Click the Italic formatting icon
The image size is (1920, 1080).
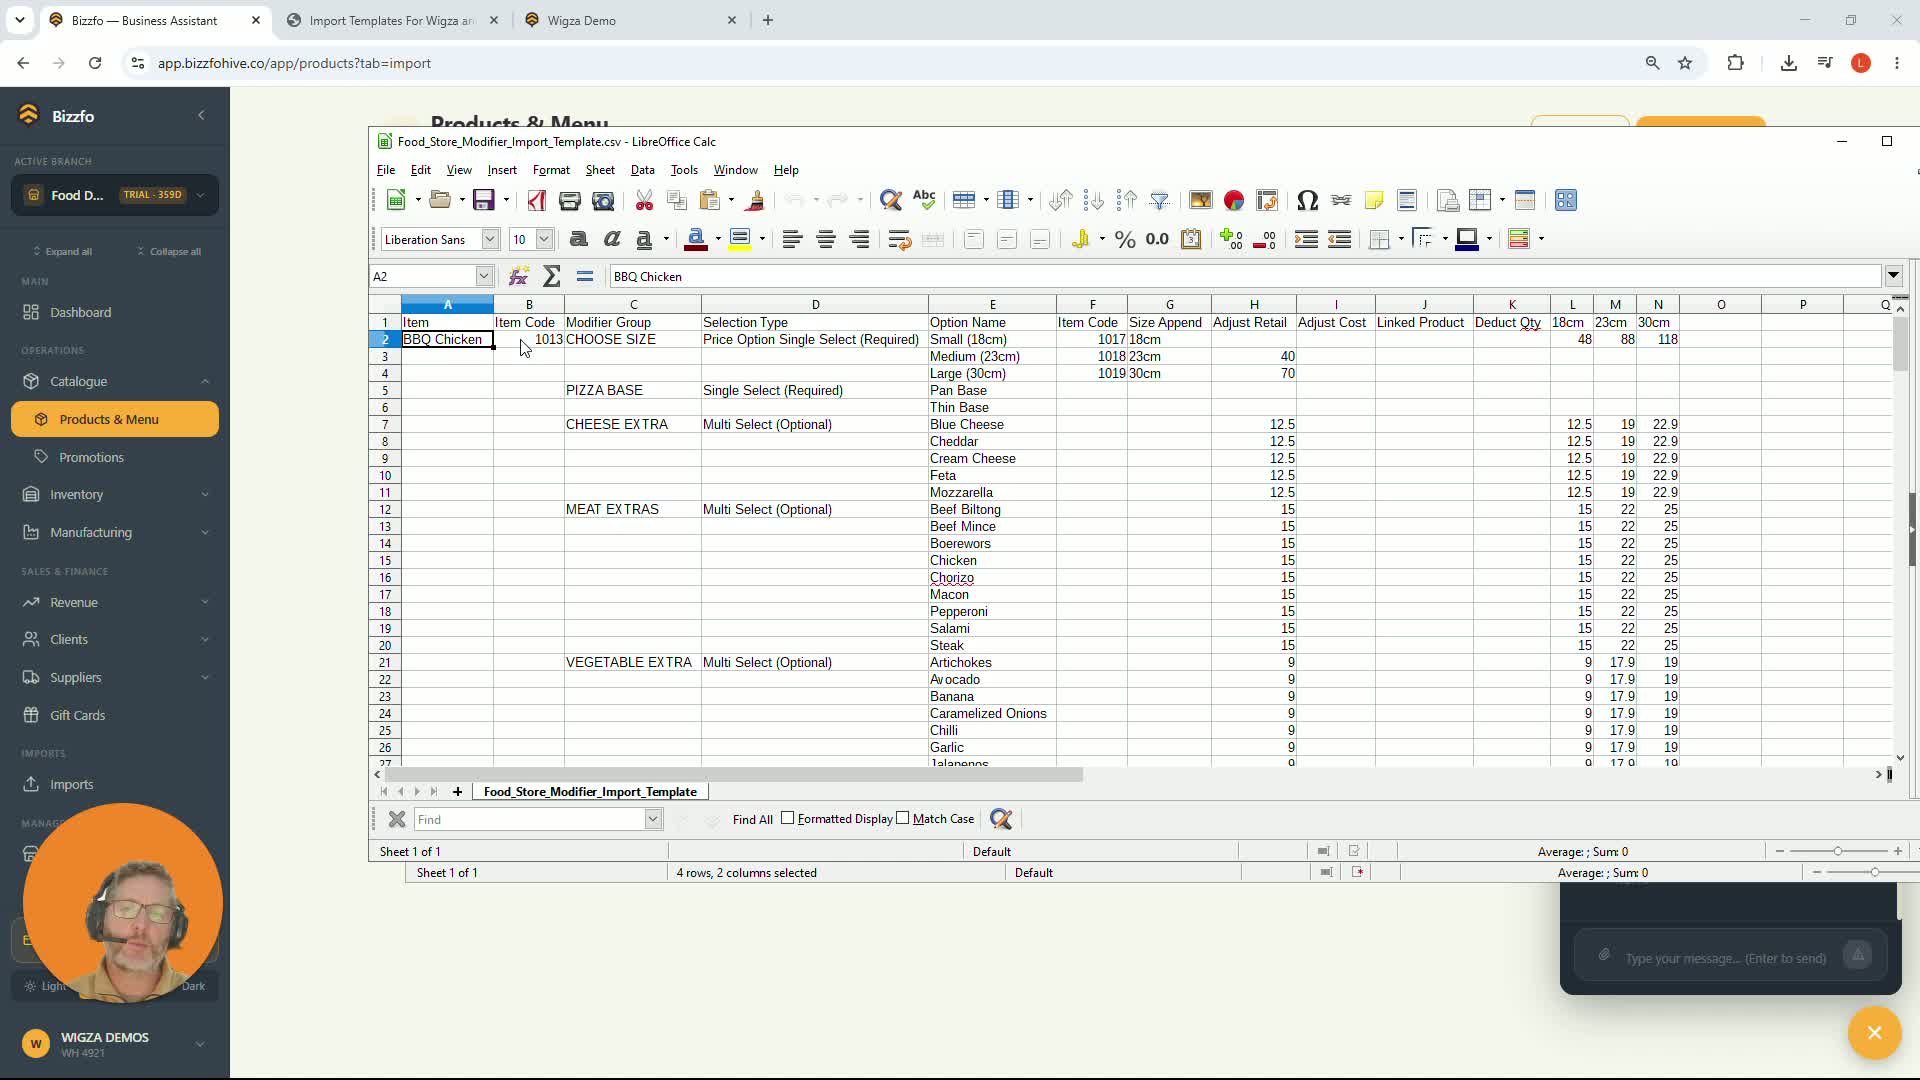(612, 239)
